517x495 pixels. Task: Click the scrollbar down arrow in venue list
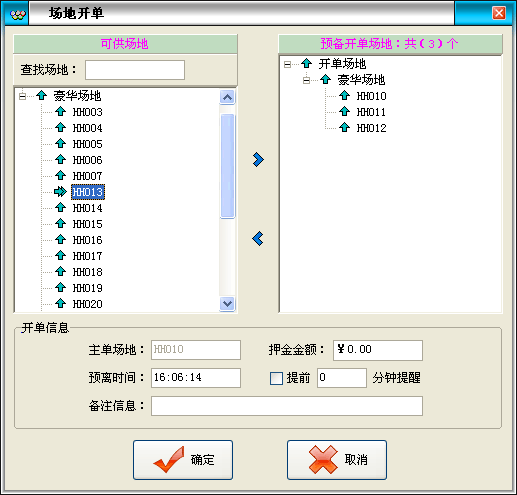[227, 304]
